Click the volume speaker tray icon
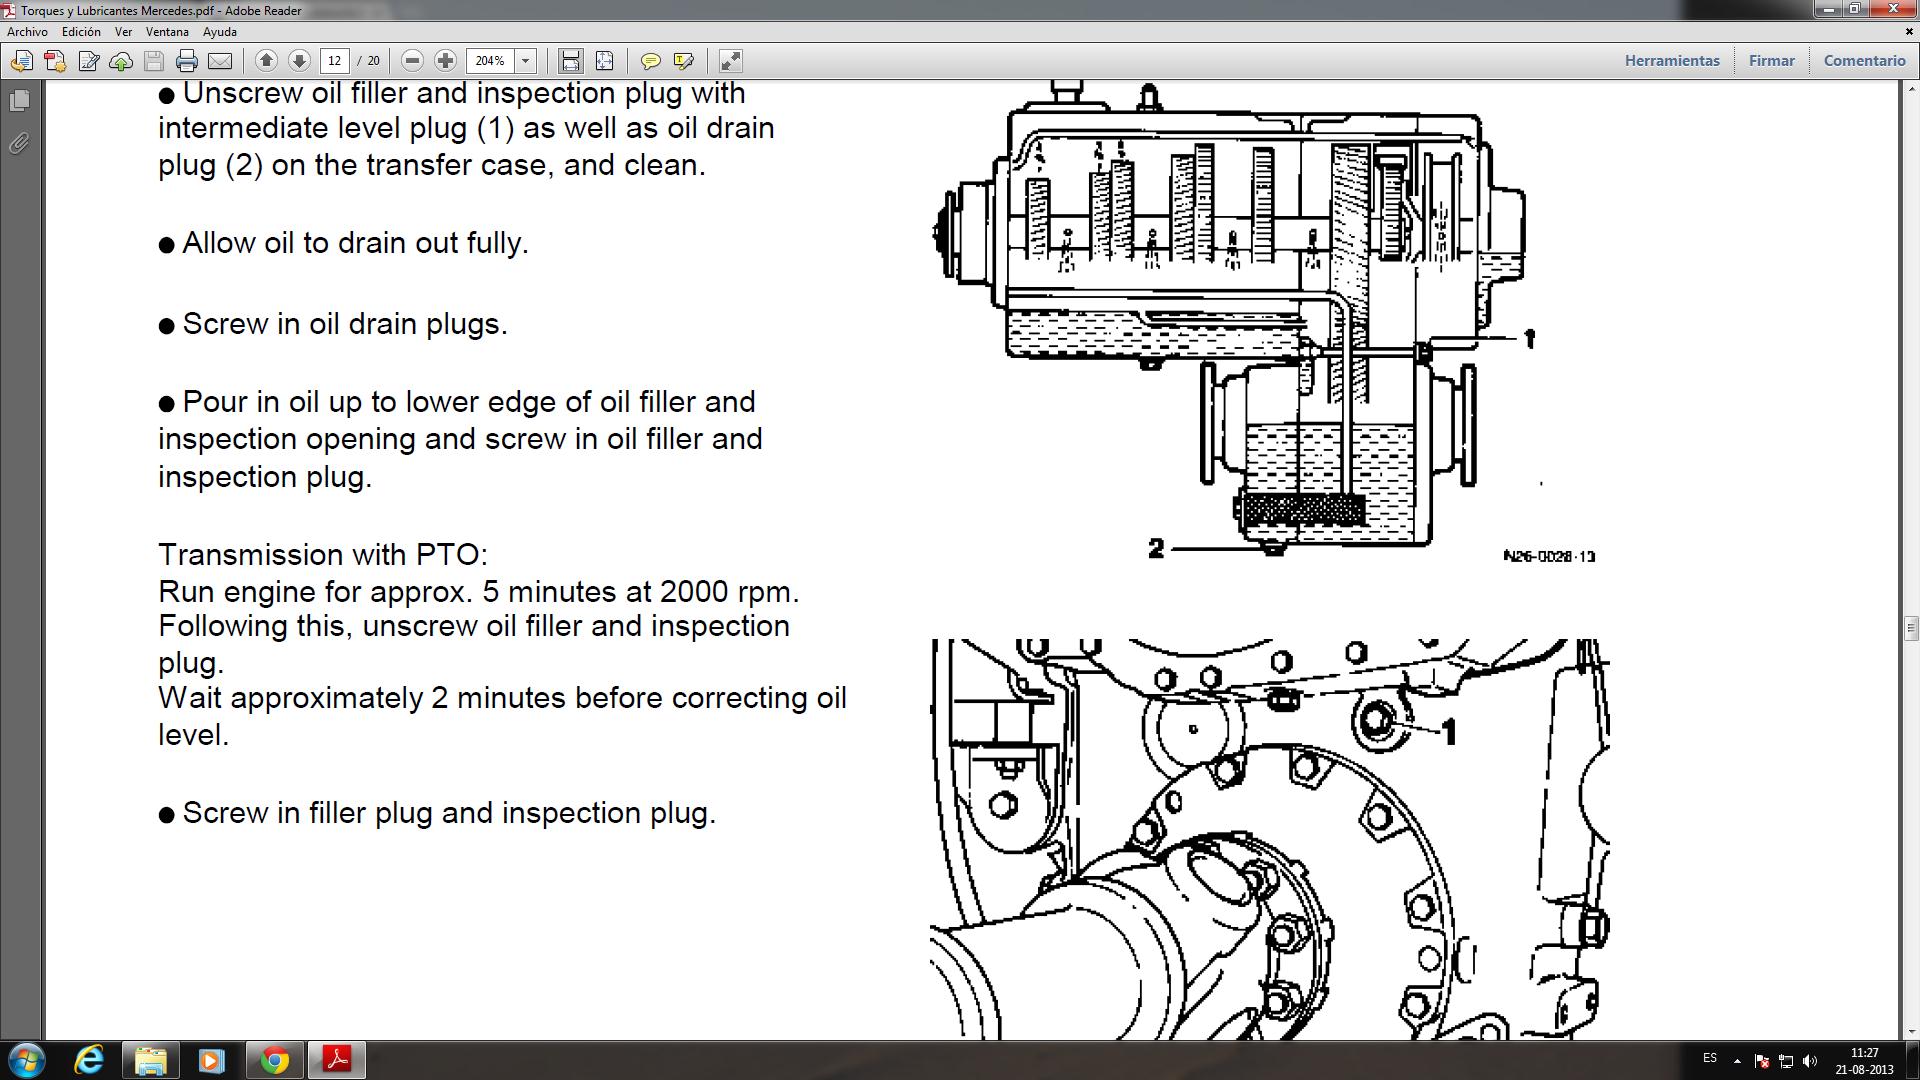 click(1810, 1061)
